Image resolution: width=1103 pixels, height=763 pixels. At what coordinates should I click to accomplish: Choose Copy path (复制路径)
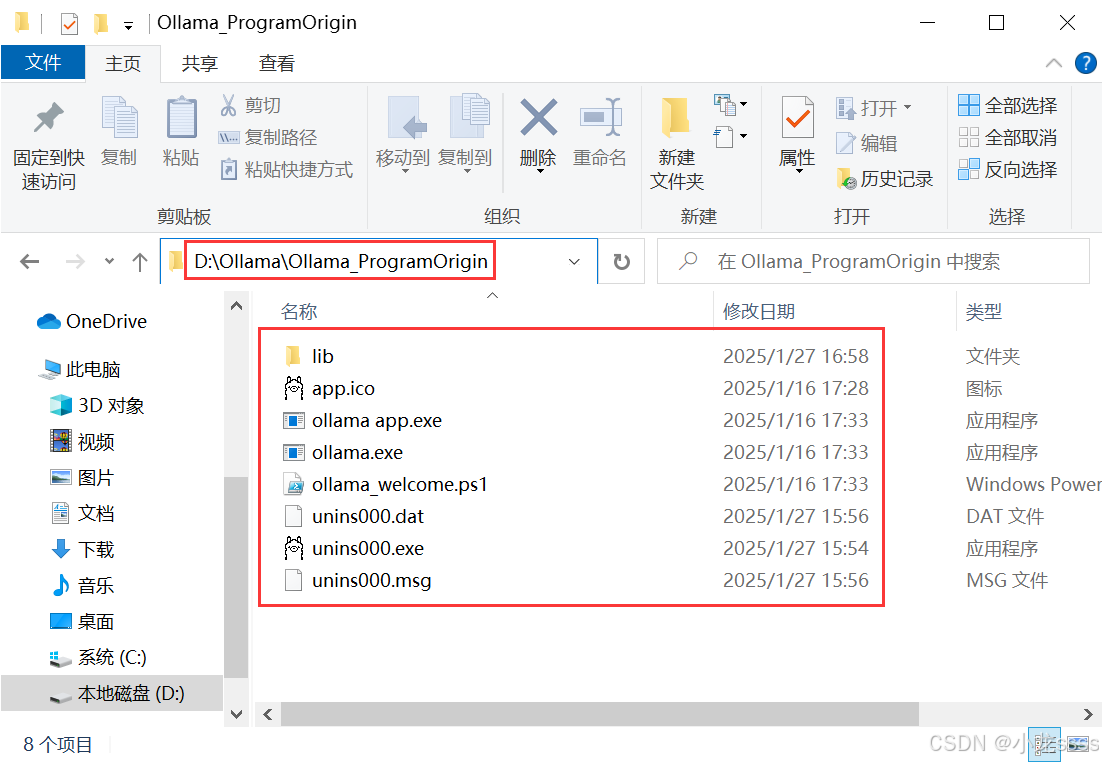click(x=268, y=137)
